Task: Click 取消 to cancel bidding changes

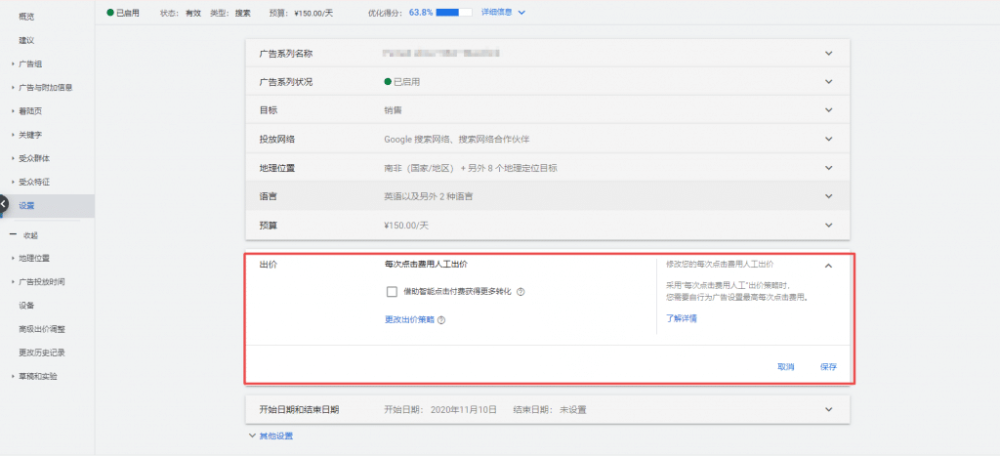Action: coord(786,367)
